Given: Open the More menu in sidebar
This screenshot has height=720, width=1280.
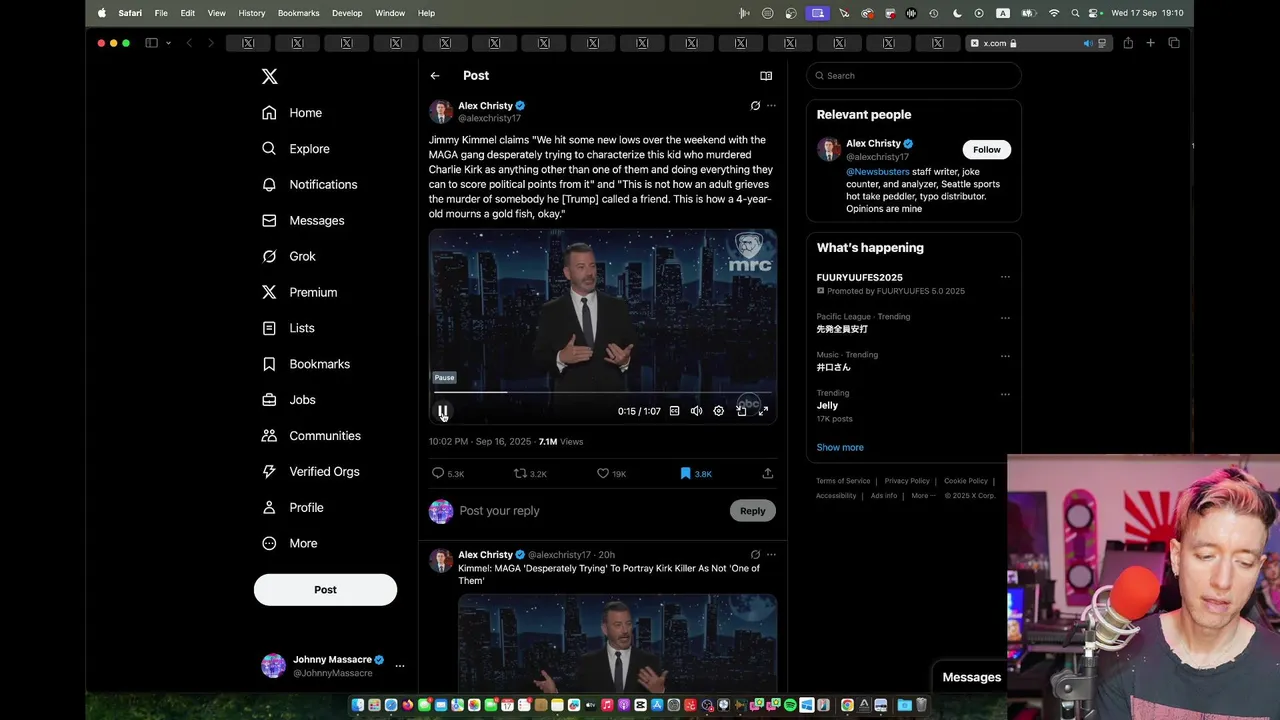Looking at the screenshot, I should (289, 544).
